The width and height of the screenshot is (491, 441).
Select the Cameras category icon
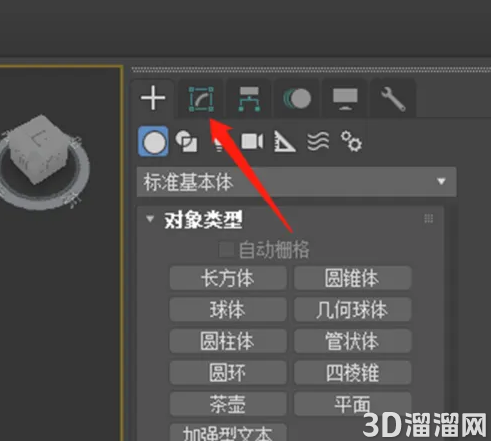252,141
